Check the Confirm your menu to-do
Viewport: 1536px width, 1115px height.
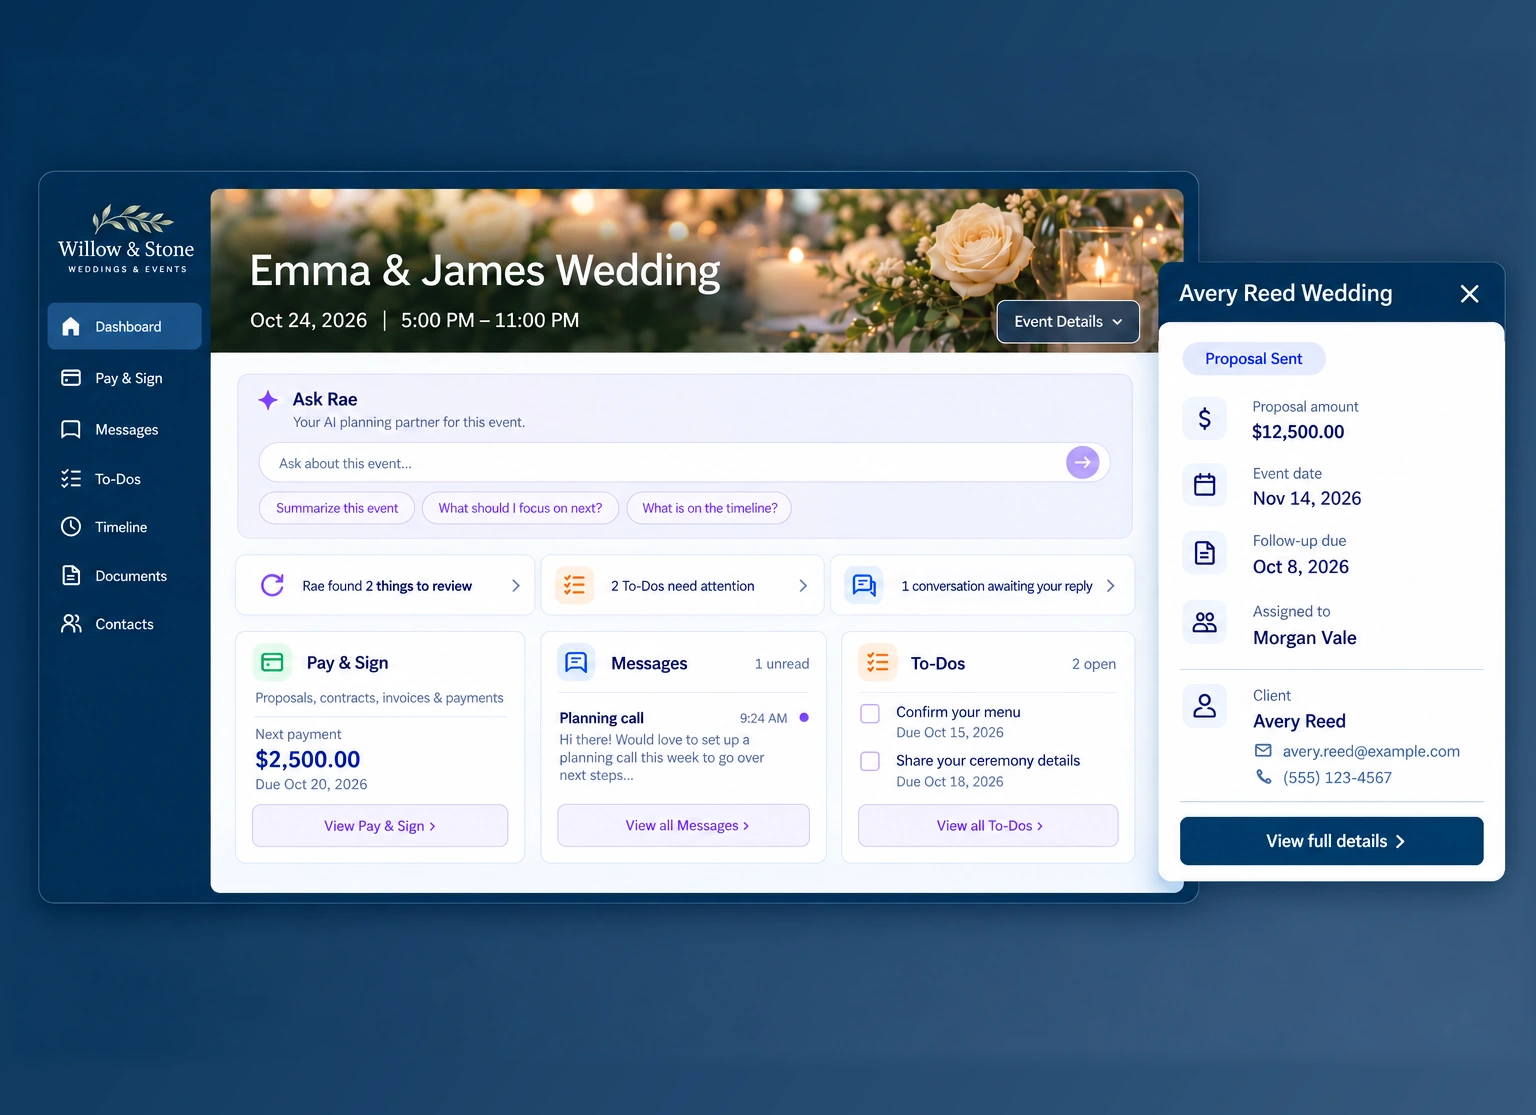point(871,714)
